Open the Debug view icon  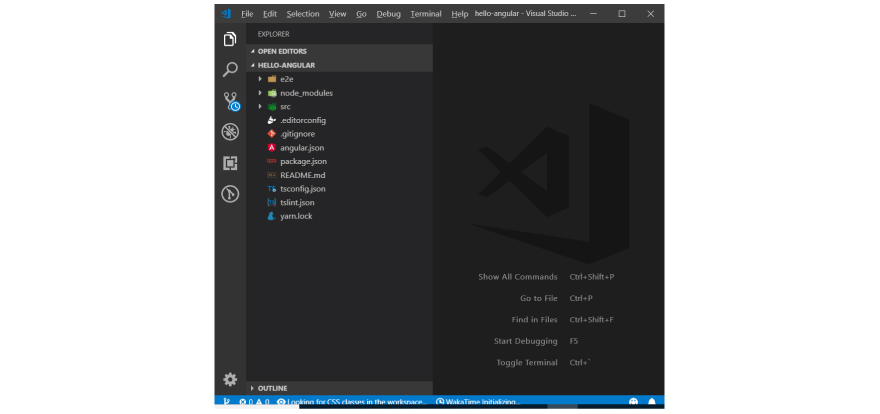[x=230, y=132]
